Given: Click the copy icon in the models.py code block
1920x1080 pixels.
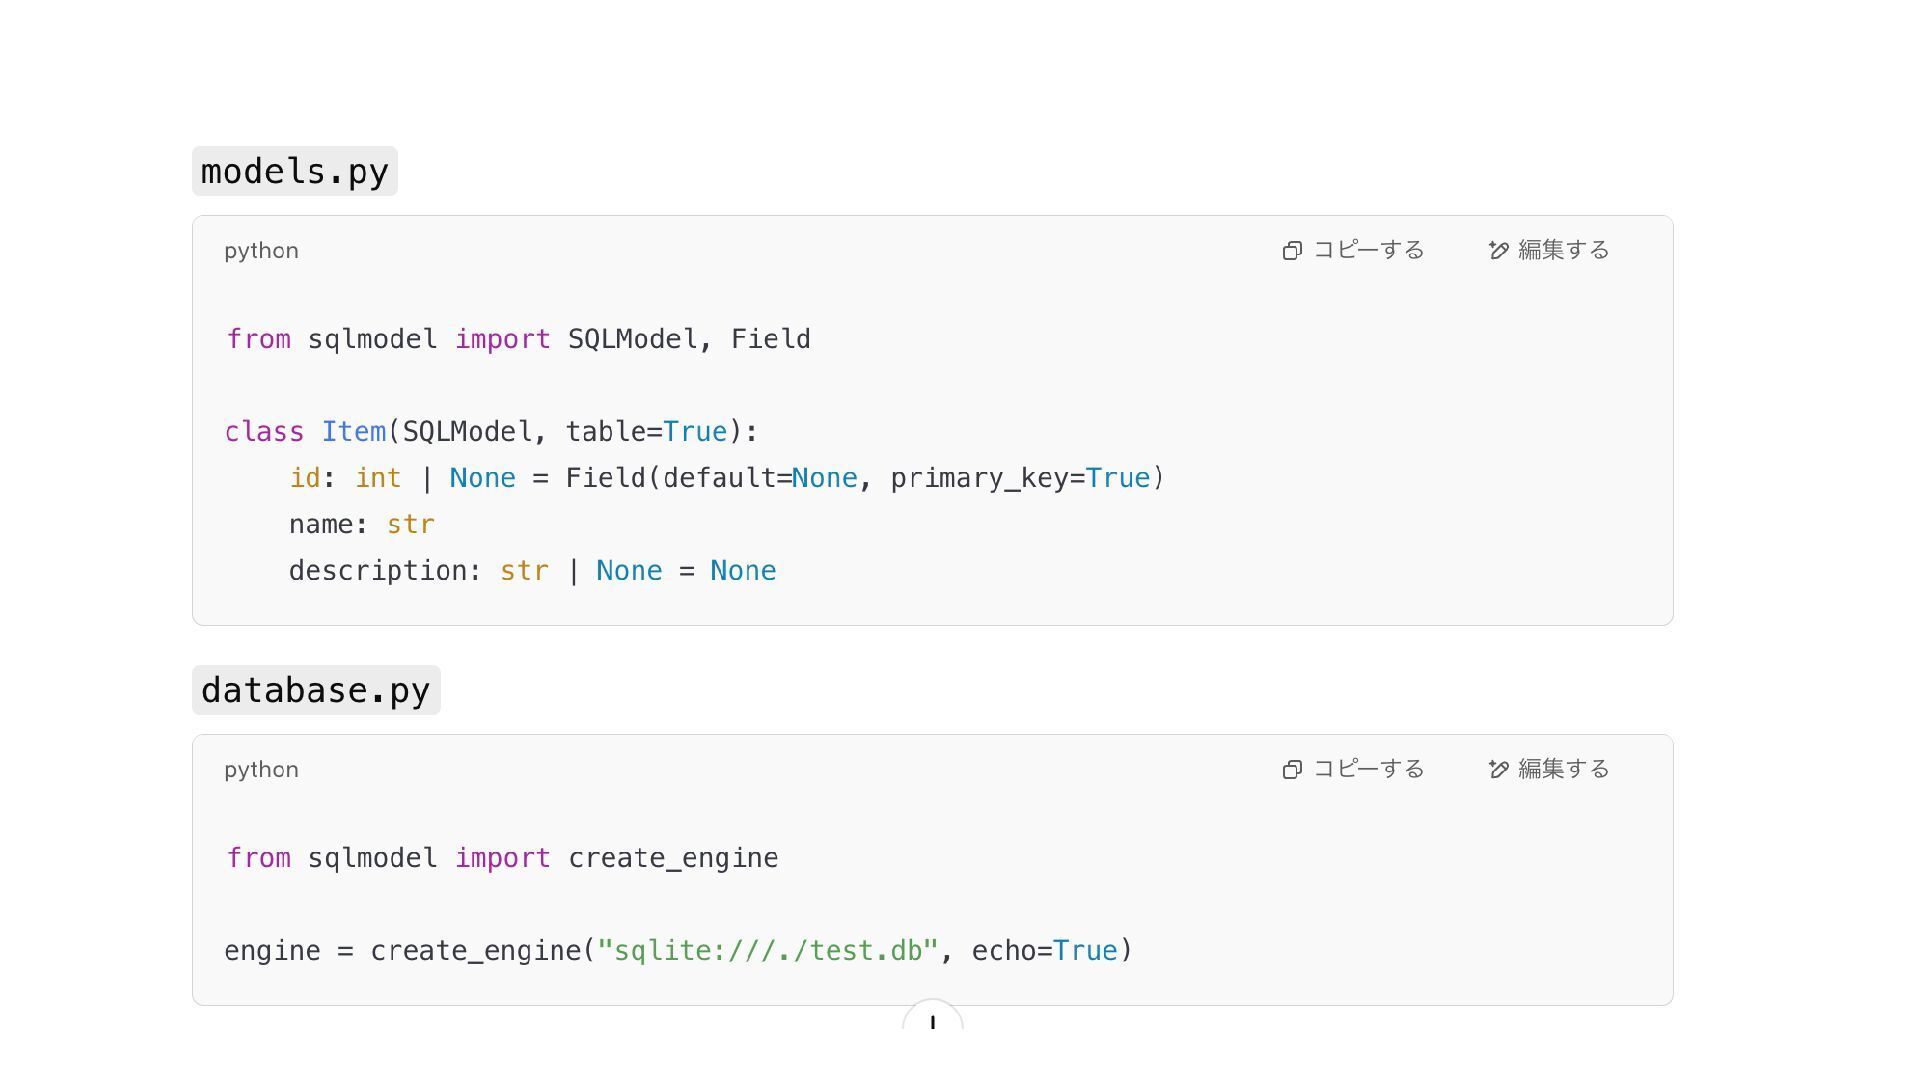Looking at the screenshot, I should point(1292,251).
